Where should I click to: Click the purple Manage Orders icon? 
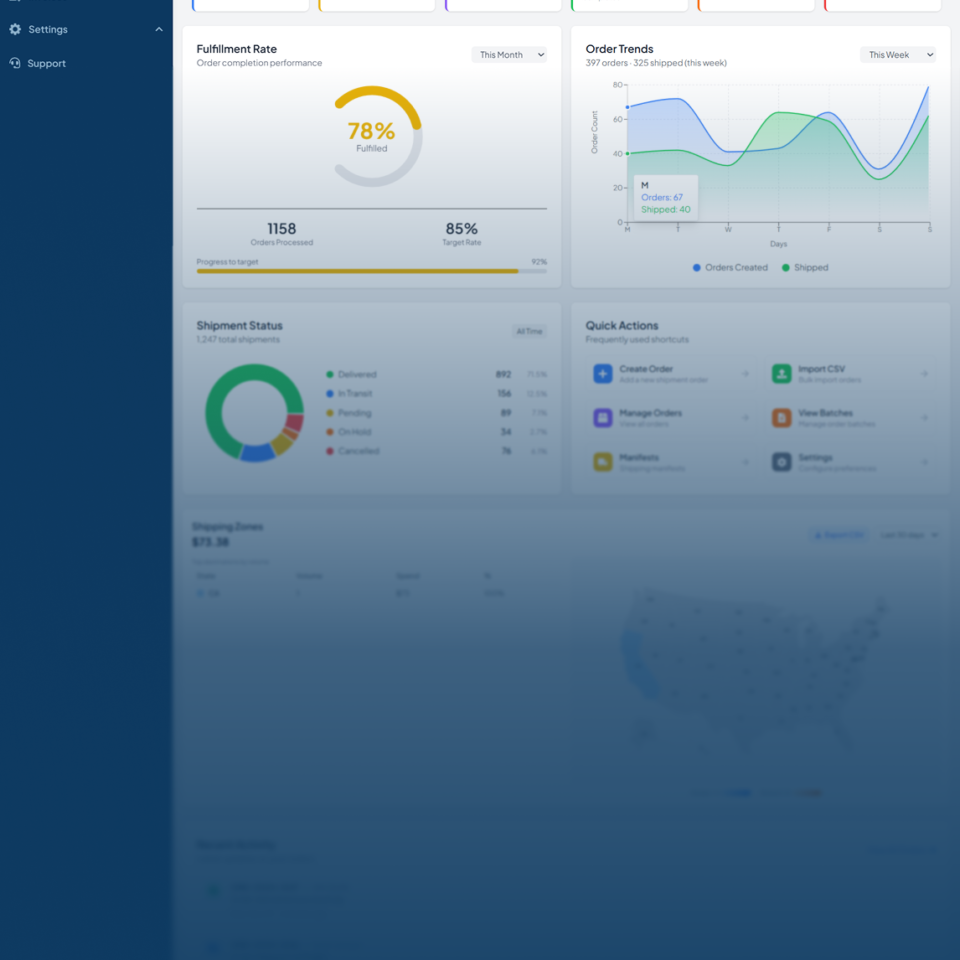click(x=602, y=418)
